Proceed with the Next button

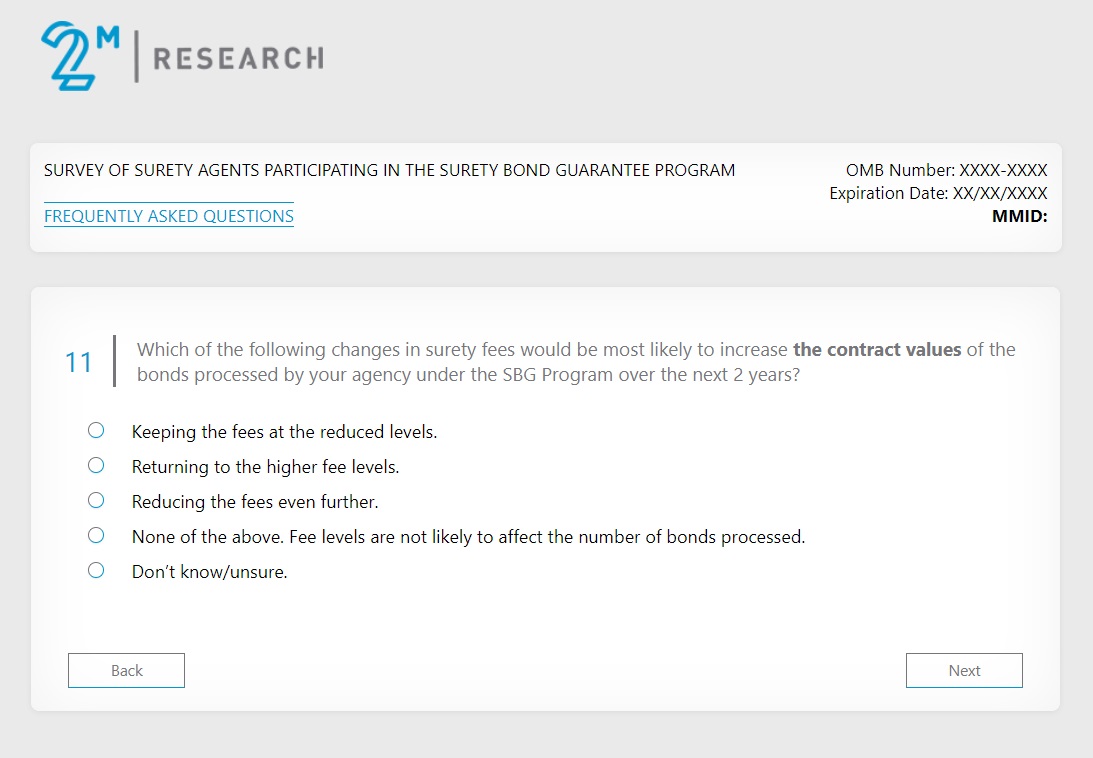pyautogui.click(x=964, y=671)
